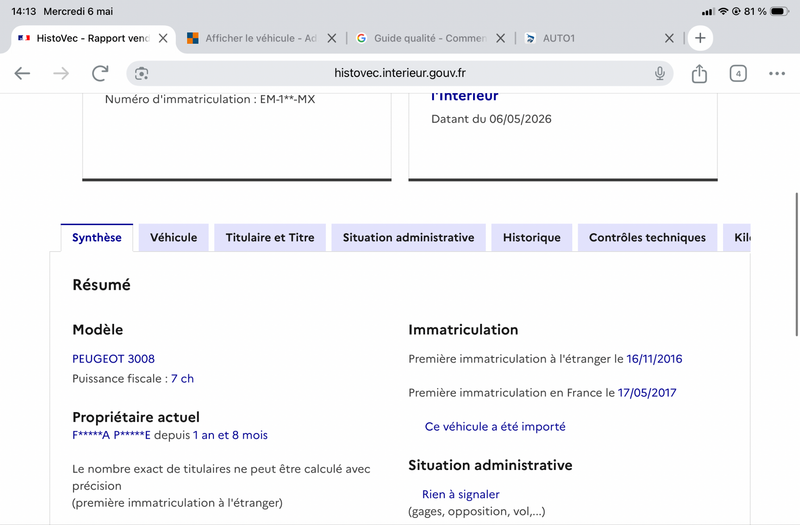Image resolution: width=800 pixels, height=525 pixels.
Task: Click the page vertical scrollbar
Action: [796, 264]
